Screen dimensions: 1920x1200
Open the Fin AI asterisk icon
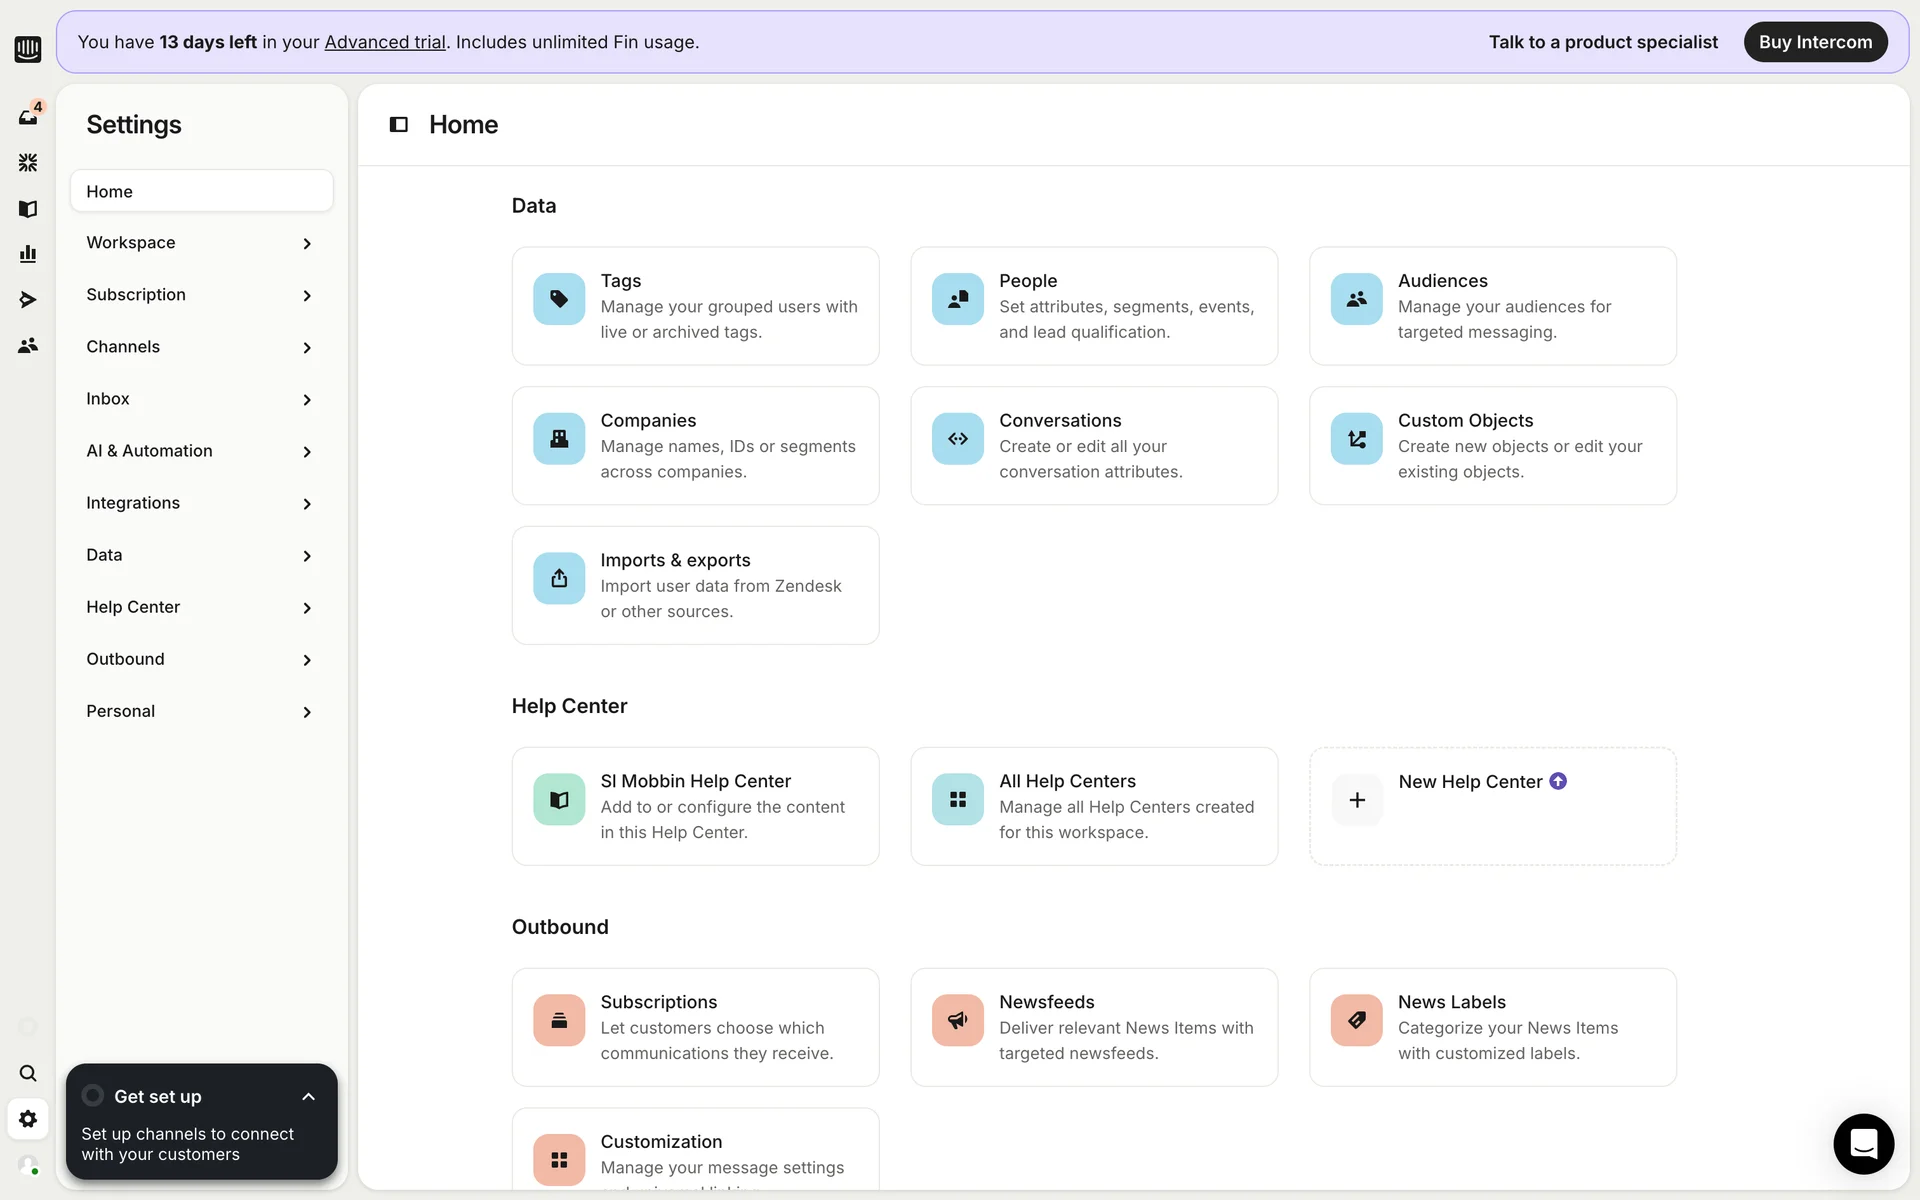coord(28,162)
